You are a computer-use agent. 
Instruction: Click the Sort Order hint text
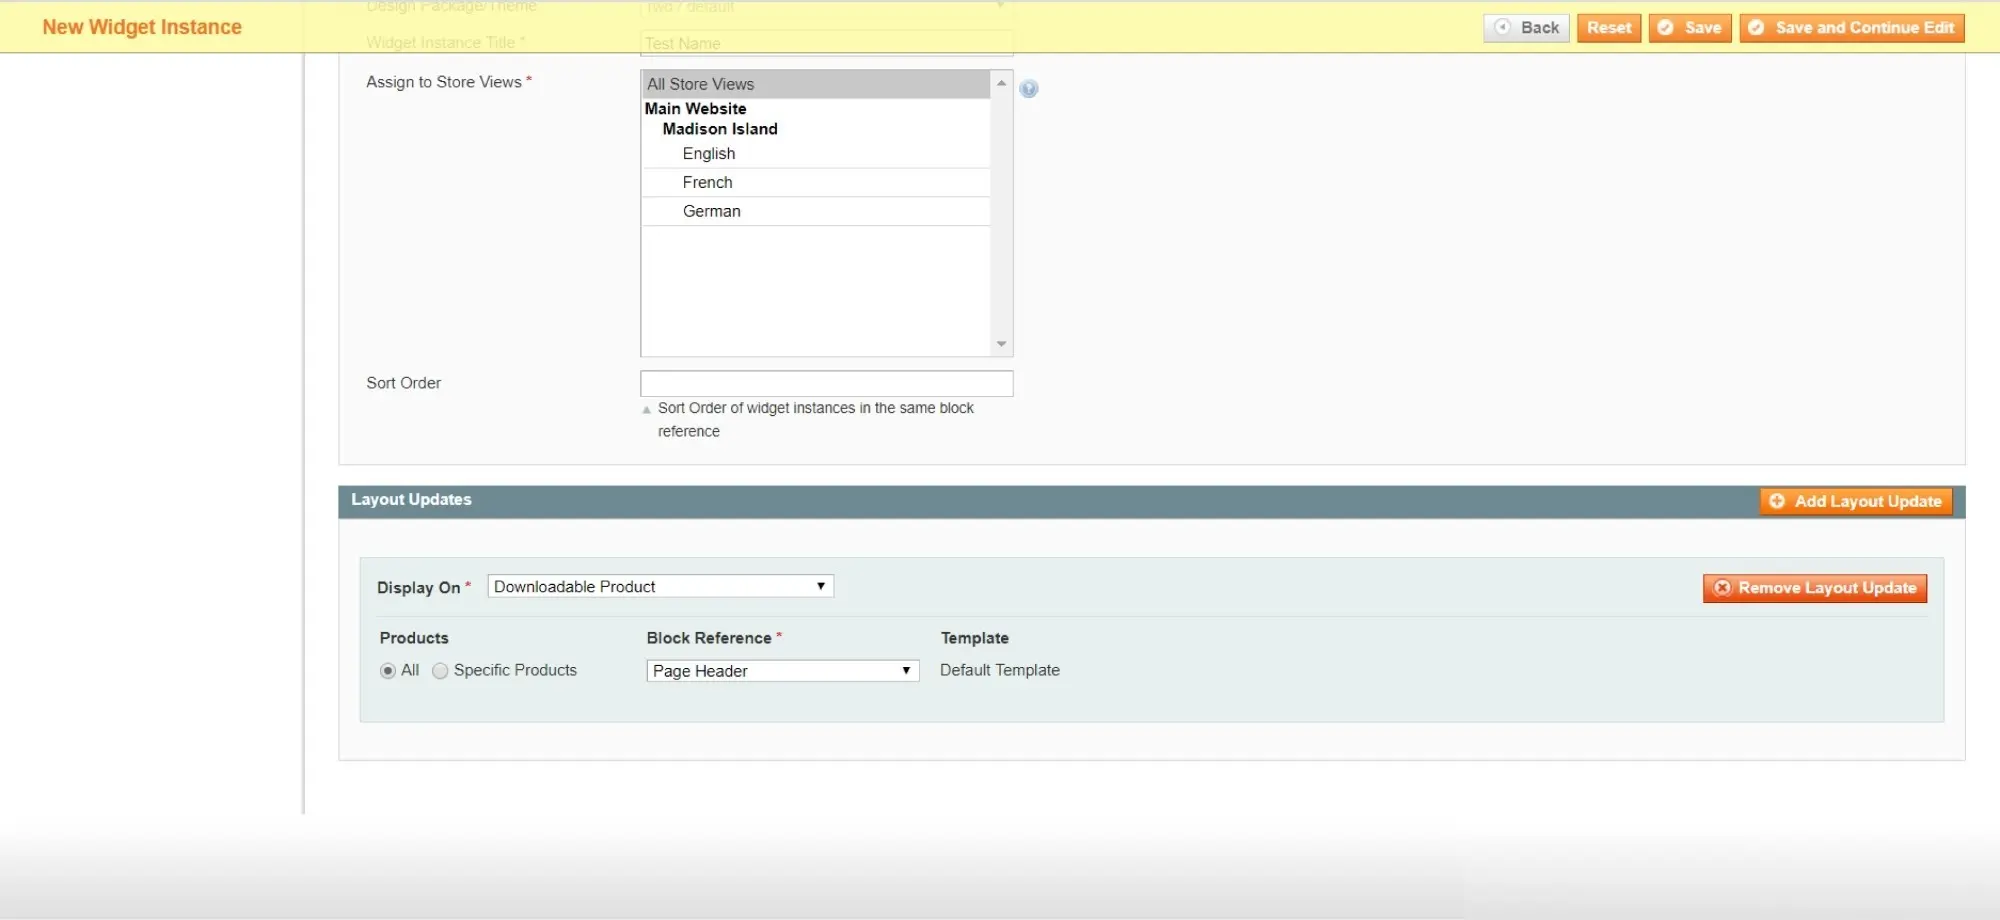tap(815, 420)
